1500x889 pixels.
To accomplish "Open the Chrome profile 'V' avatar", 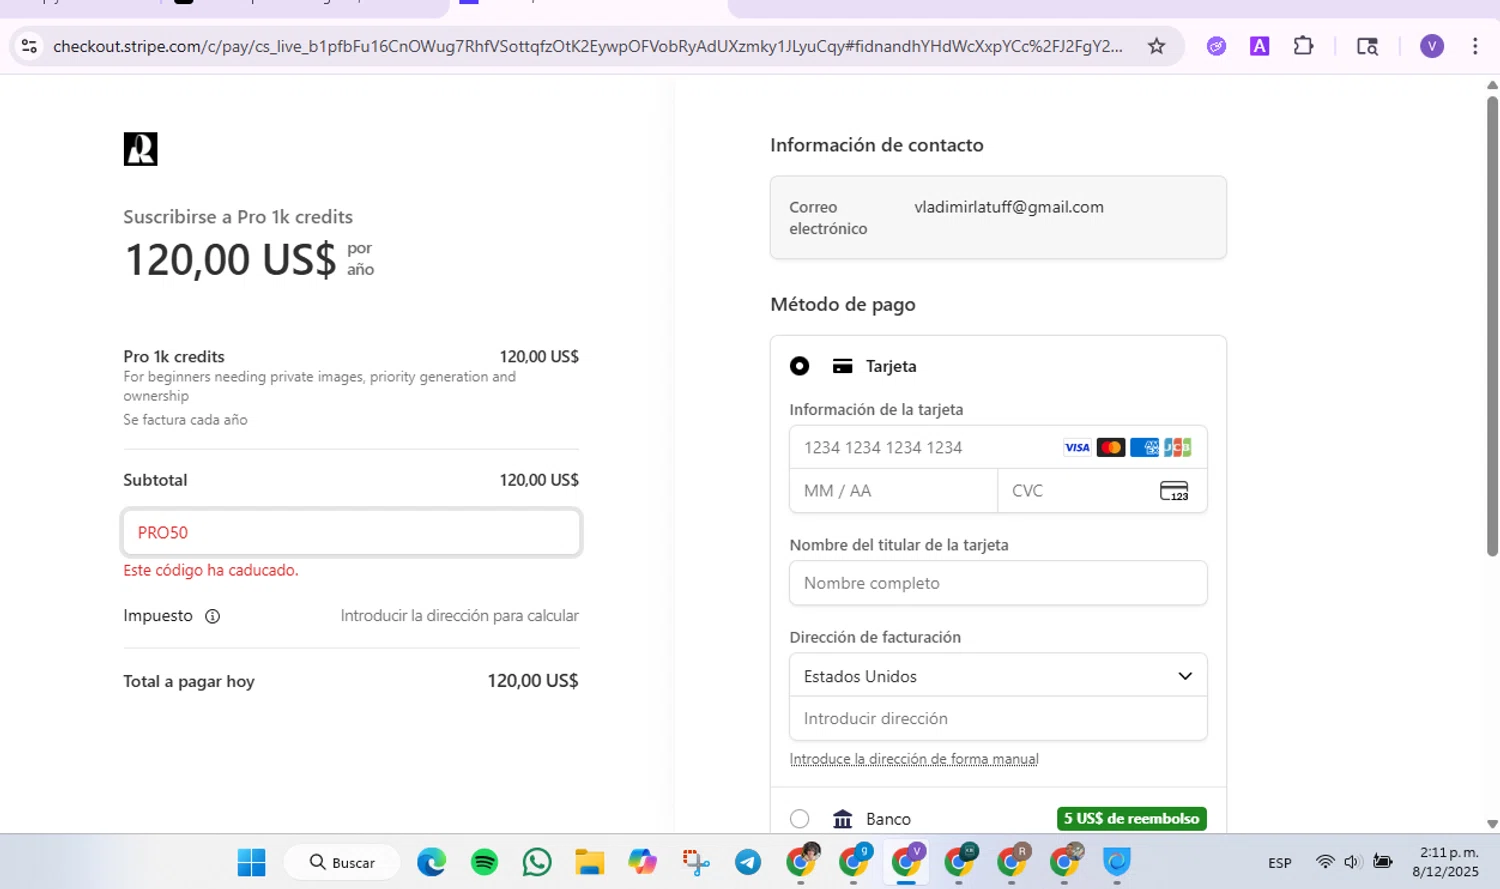I will (1432, 46).
